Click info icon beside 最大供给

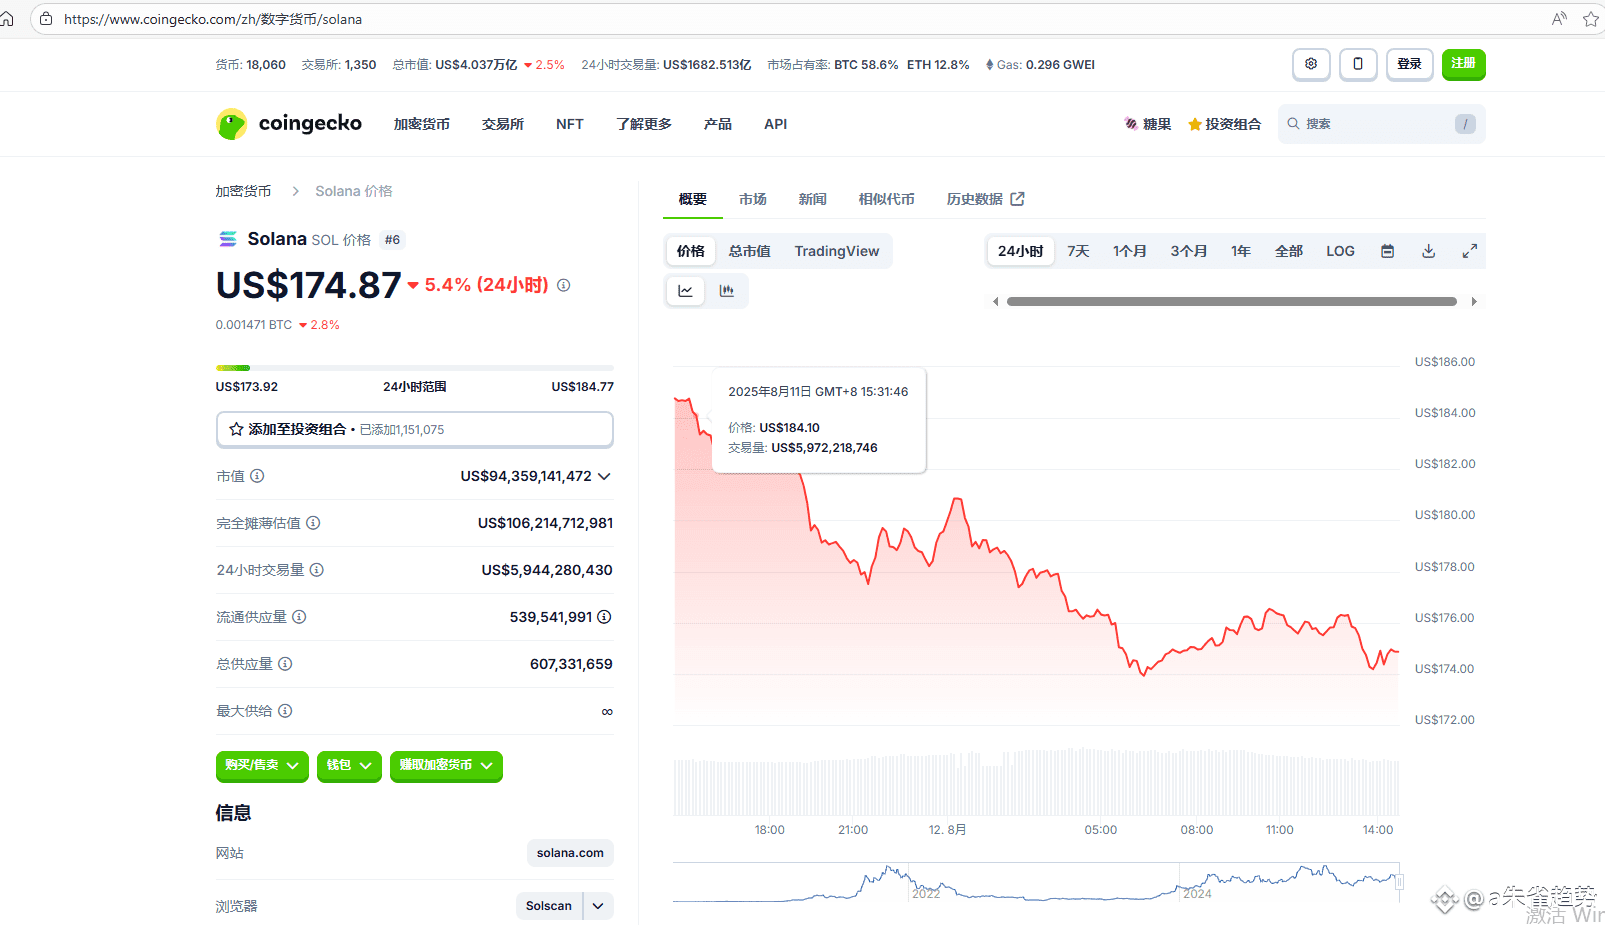pyautogui.click(x=285, y=711)
